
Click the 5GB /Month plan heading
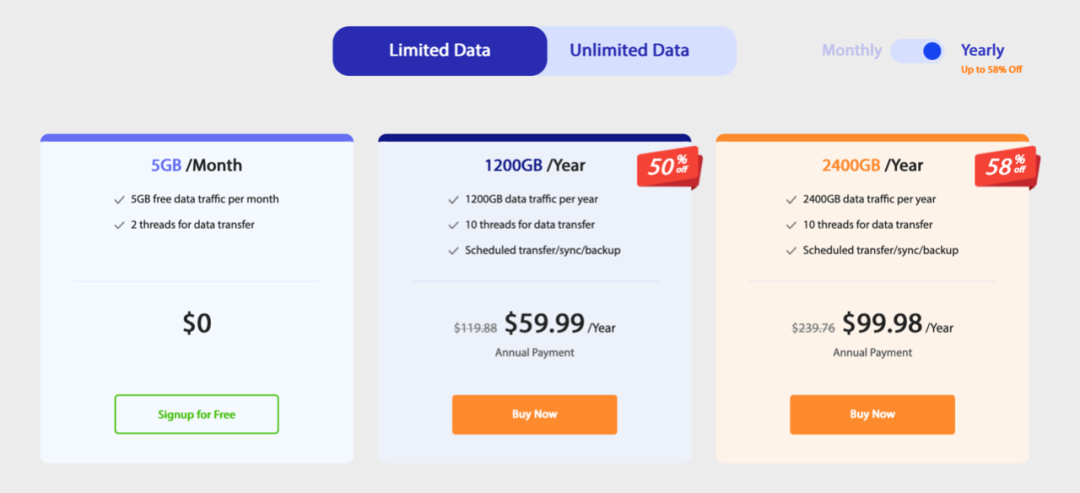click(x=196, y=165)
